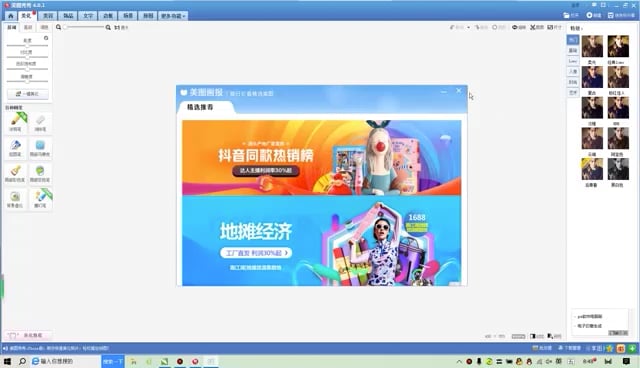
Task: Open the 抖音同款热销榜 banner
Action: point(322,157)
